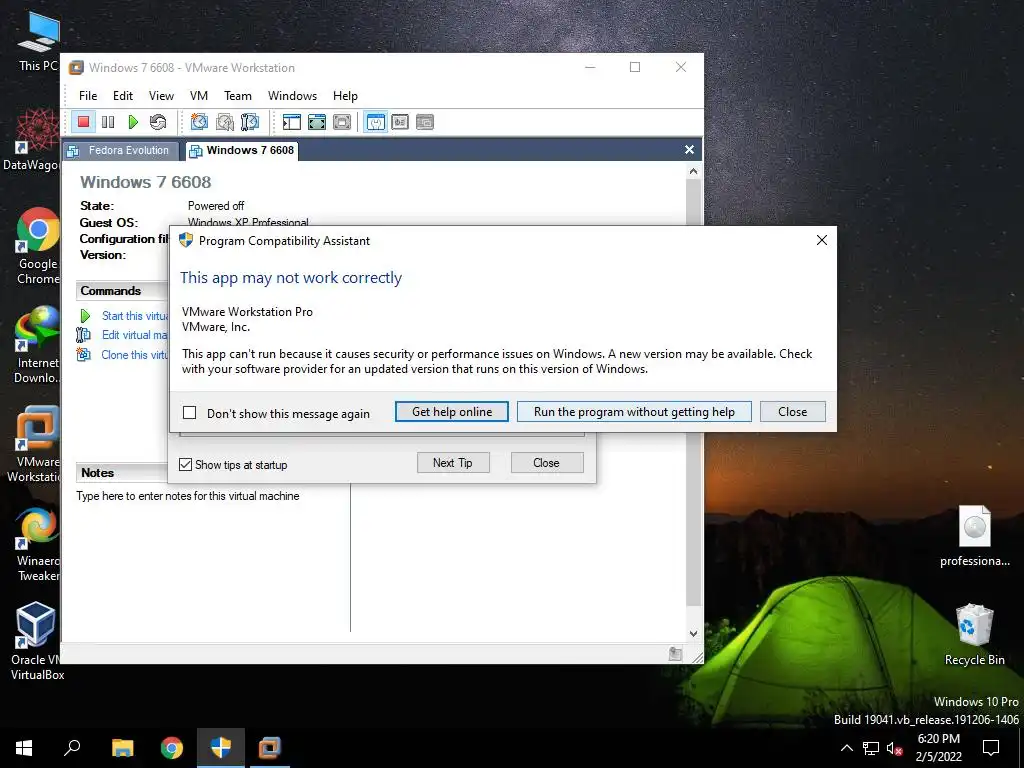Screen dimensions: 1024x768
Task: Open the notification center icon
Action: (991, 748)
